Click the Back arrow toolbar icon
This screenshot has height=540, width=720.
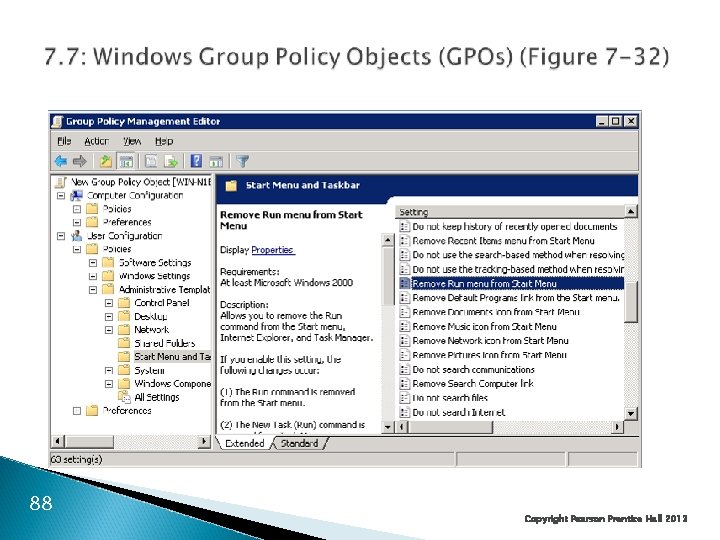coord(61,161)
